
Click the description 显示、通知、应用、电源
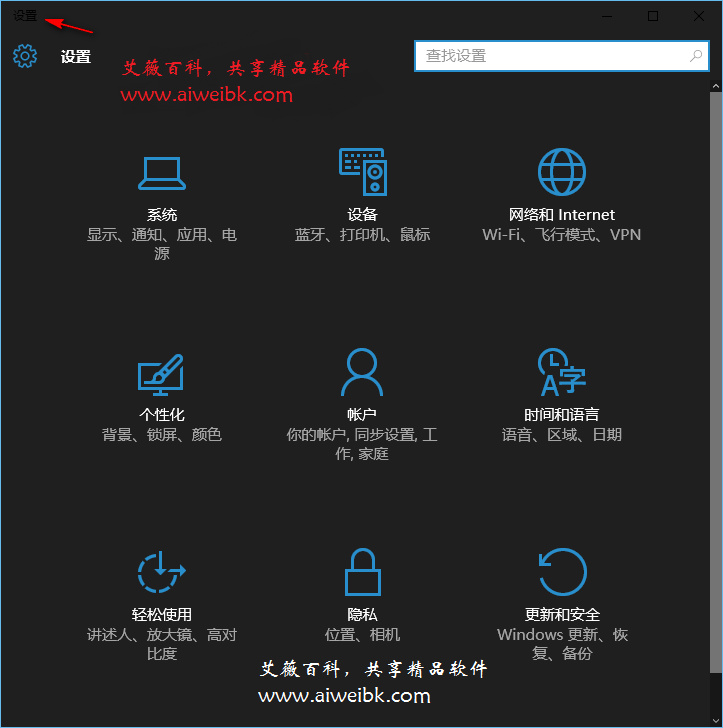coord(162,244)
